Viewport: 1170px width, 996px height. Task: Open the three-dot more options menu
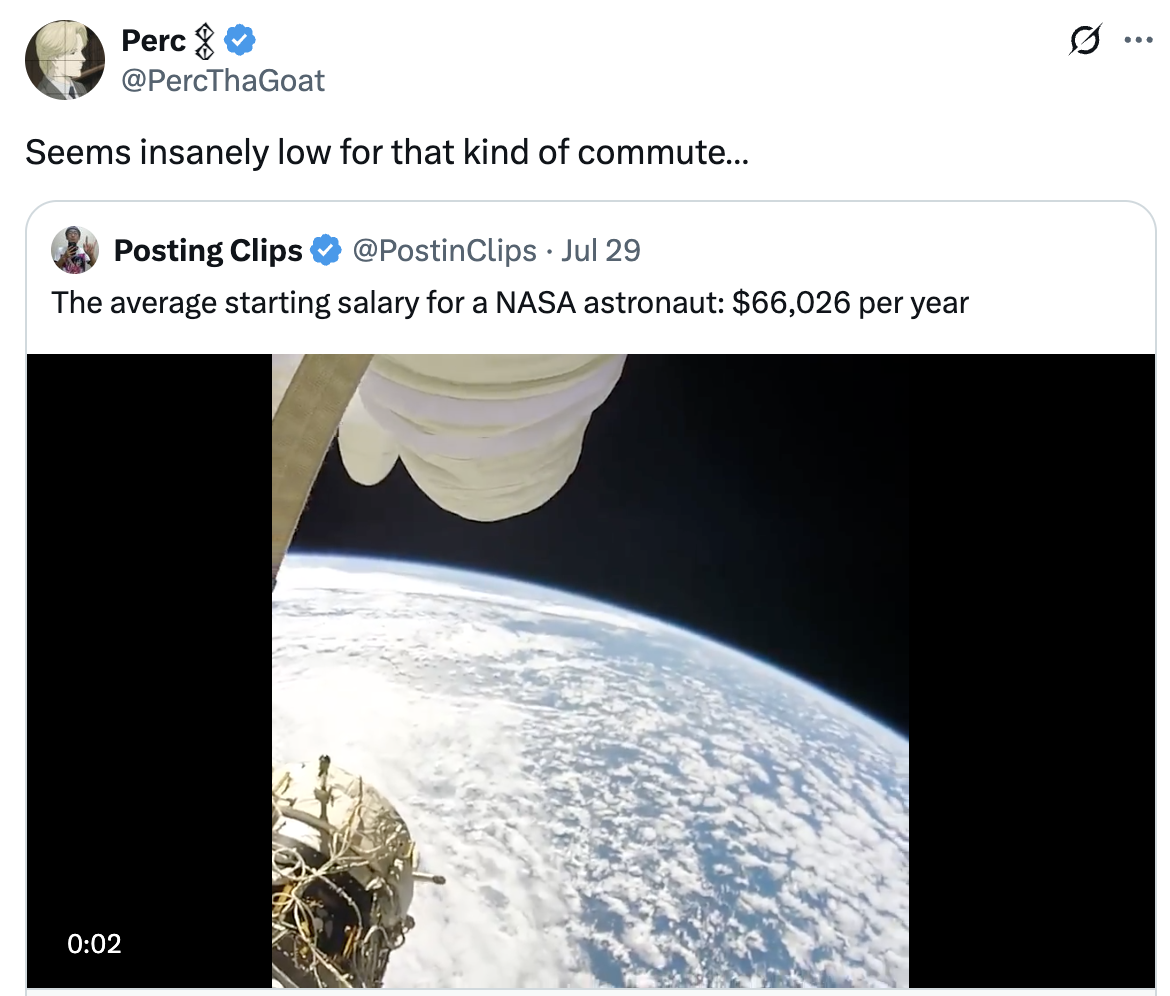(1138, 40)
